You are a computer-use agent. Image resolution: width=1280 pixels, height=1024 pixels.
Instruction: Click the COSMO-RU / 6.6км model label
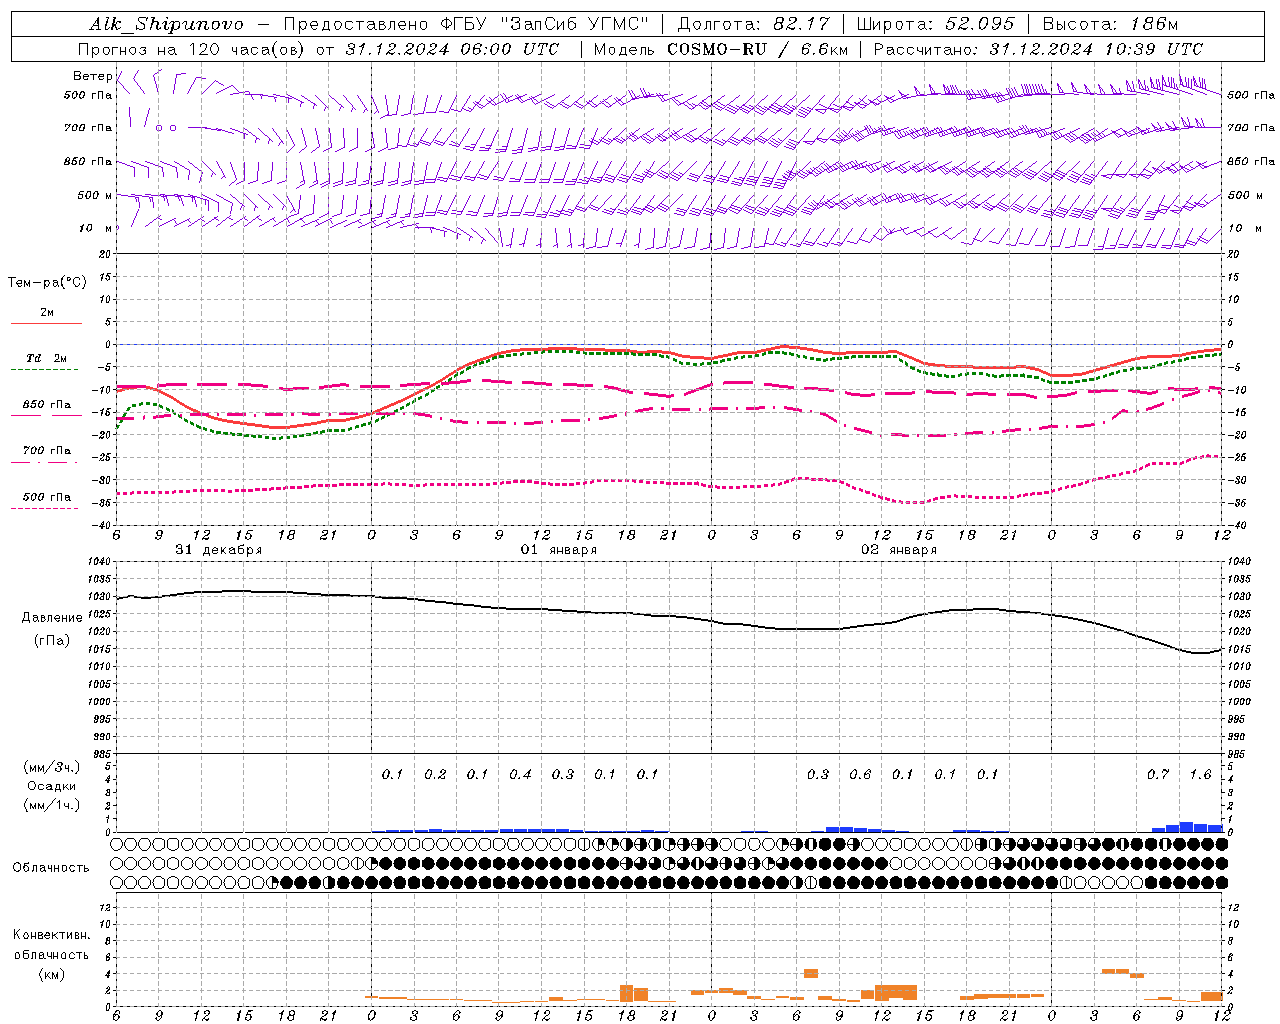(757, 49)
